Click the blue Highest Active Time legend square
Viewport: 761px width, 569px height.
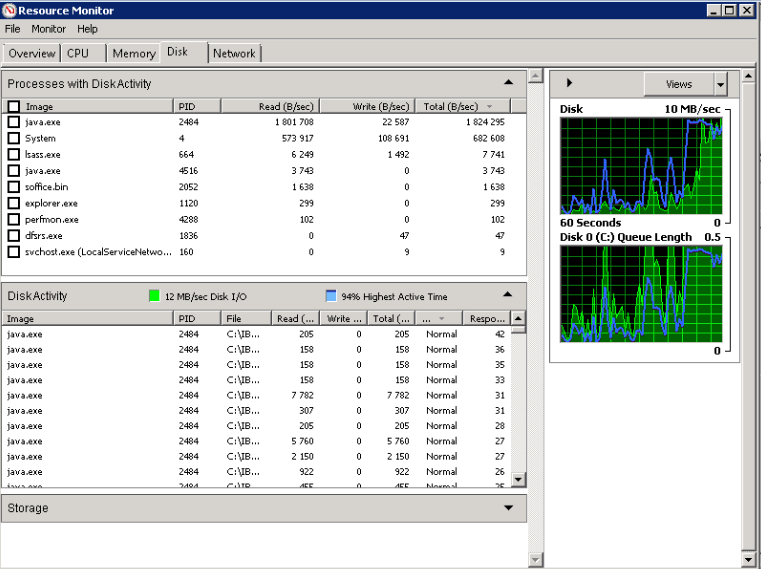click(331, 296)
